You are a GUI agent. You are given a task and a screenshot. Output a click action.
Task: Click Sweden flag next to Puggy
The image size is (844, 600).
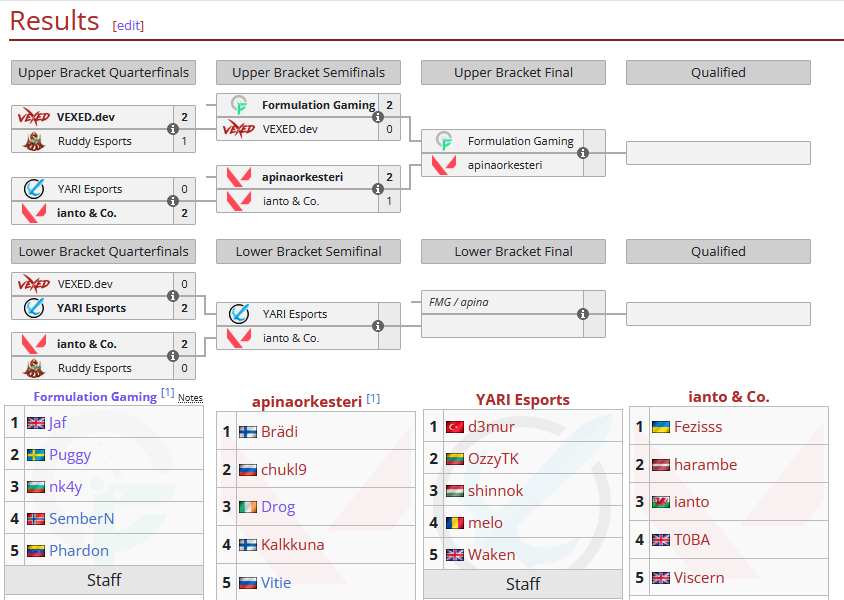(x=36, y=455)
